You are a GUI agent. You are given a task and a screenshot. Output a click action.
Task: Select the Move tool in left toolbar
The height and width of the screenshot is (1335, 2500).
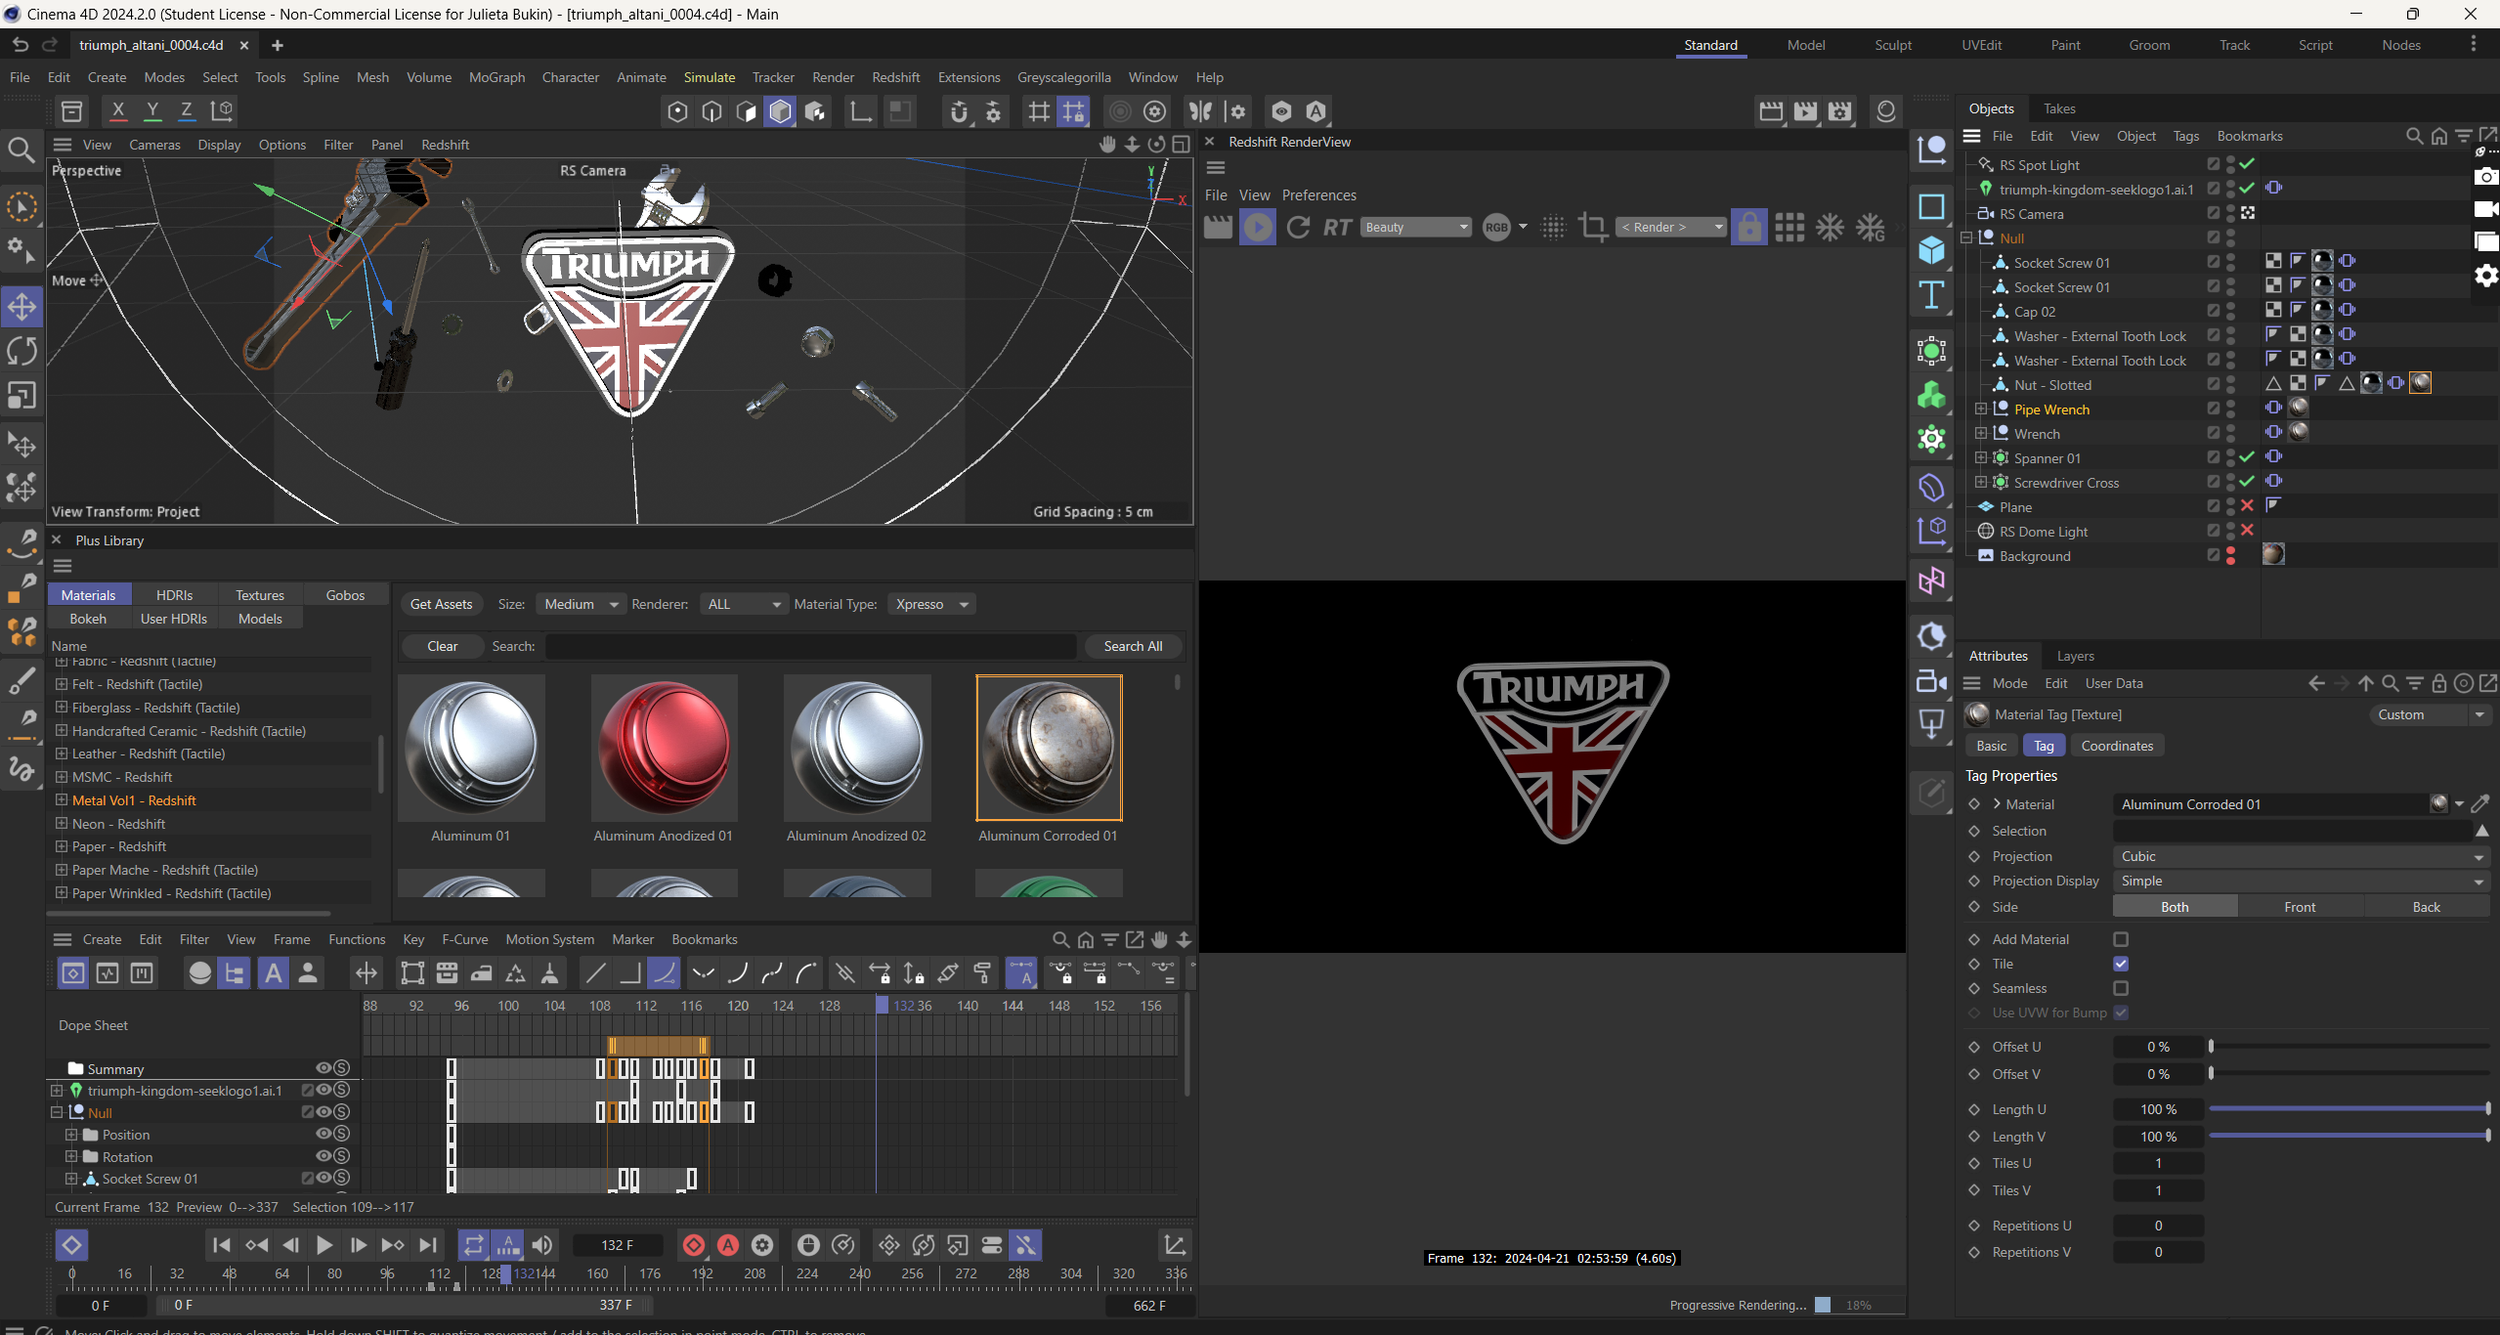click(x=22, y=306)
